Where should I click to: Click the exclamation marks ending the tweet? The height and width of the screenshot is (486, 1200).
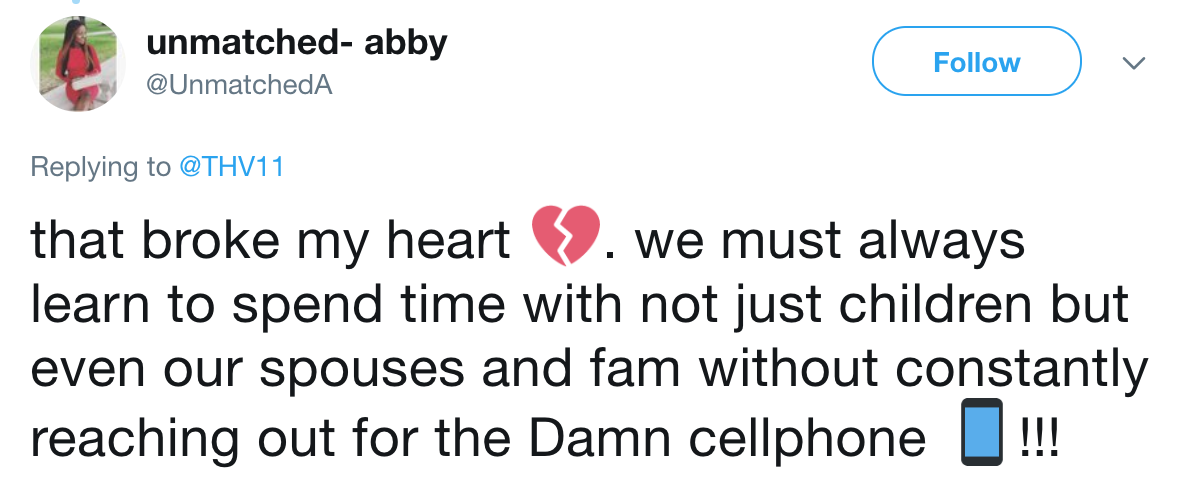pyautogui.click(x=1035, y=437)
